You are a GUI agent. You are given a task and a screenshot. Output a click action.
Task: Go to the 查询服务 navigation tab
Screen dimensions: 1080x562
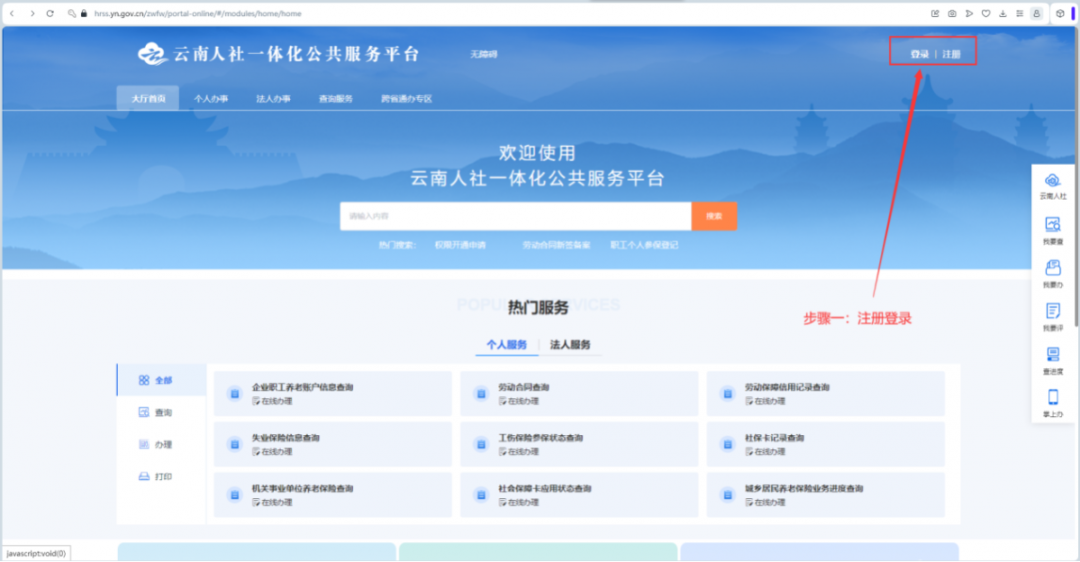coord(335,99)
